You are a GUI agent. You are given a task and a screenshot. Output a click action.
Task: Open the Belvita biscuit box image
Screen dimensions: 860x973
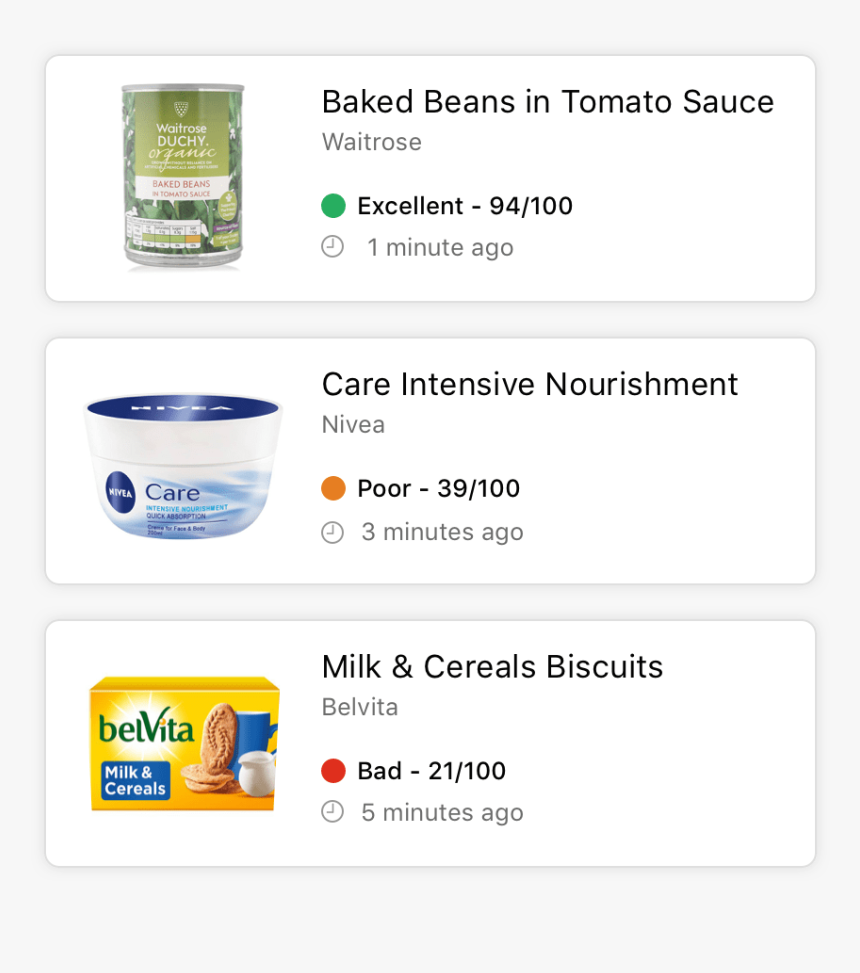(x=184, y=743)
